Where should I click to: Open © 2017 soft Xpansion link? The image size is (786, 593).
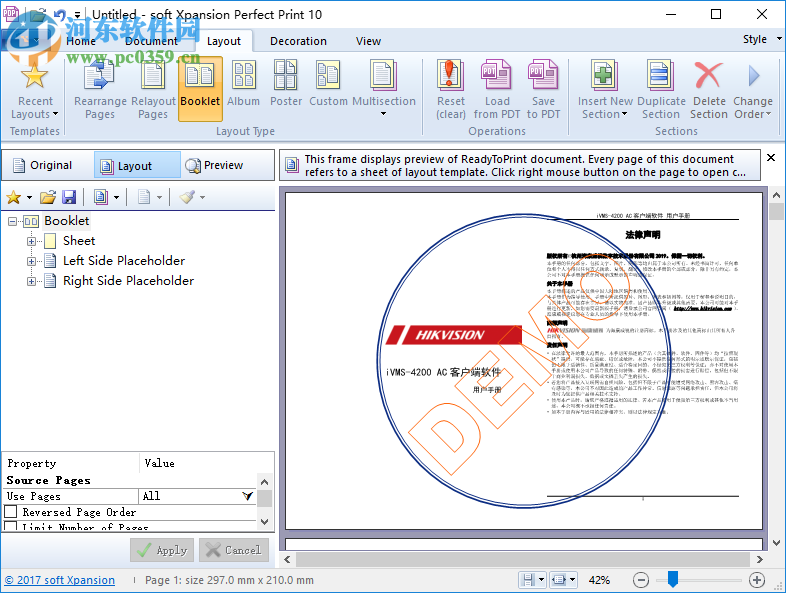point(60,580)
